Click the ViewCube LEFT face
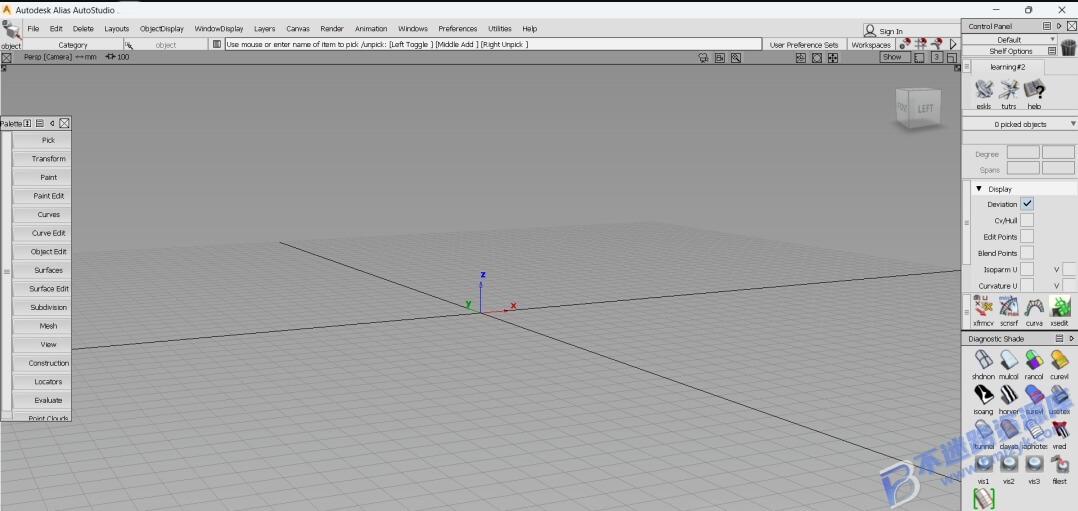This screenshot has width=1078, height=511. (925, 109)
